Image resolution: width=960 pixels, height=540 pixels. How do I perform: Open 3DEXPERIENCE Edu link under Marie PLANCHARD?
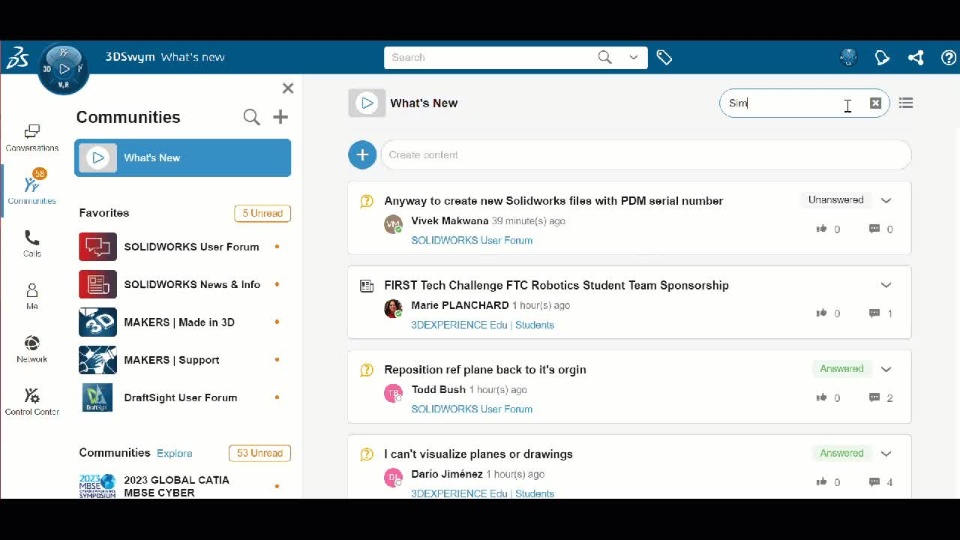tap(459, 325)
